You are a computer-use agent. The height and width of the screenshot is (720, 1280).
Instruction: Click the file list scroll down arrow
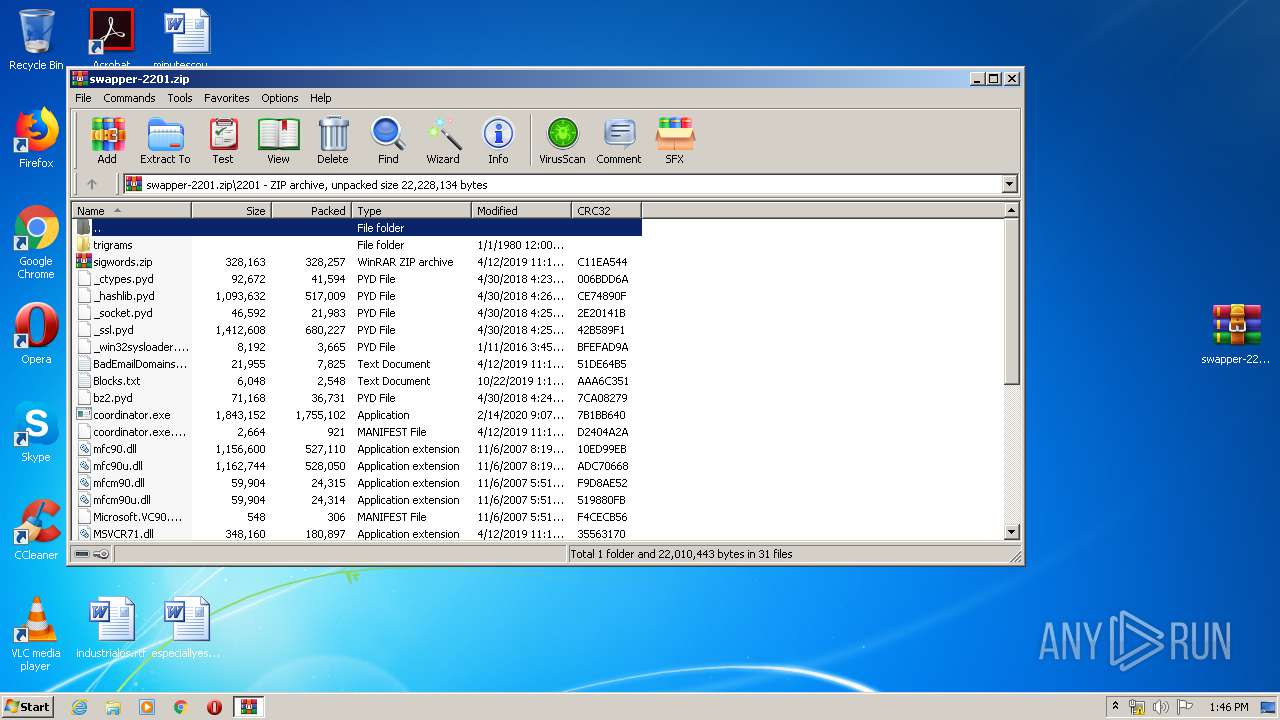pos(1011,533)
